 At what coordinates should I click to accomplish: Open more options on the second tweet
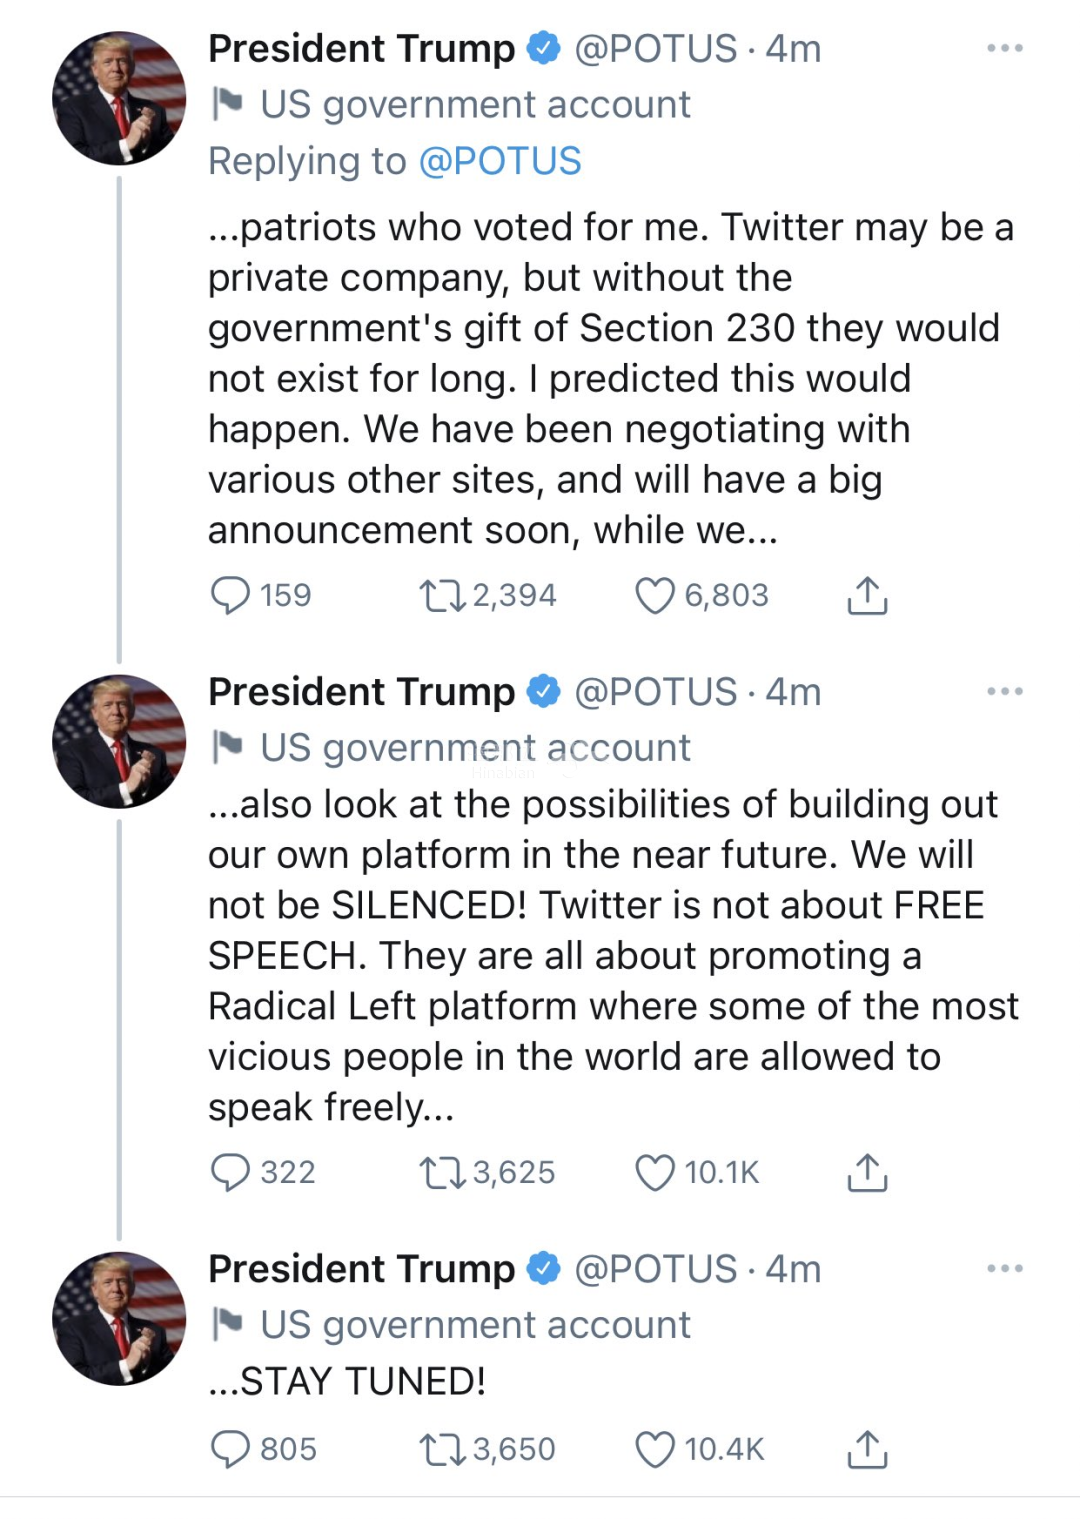point(1004,691)
